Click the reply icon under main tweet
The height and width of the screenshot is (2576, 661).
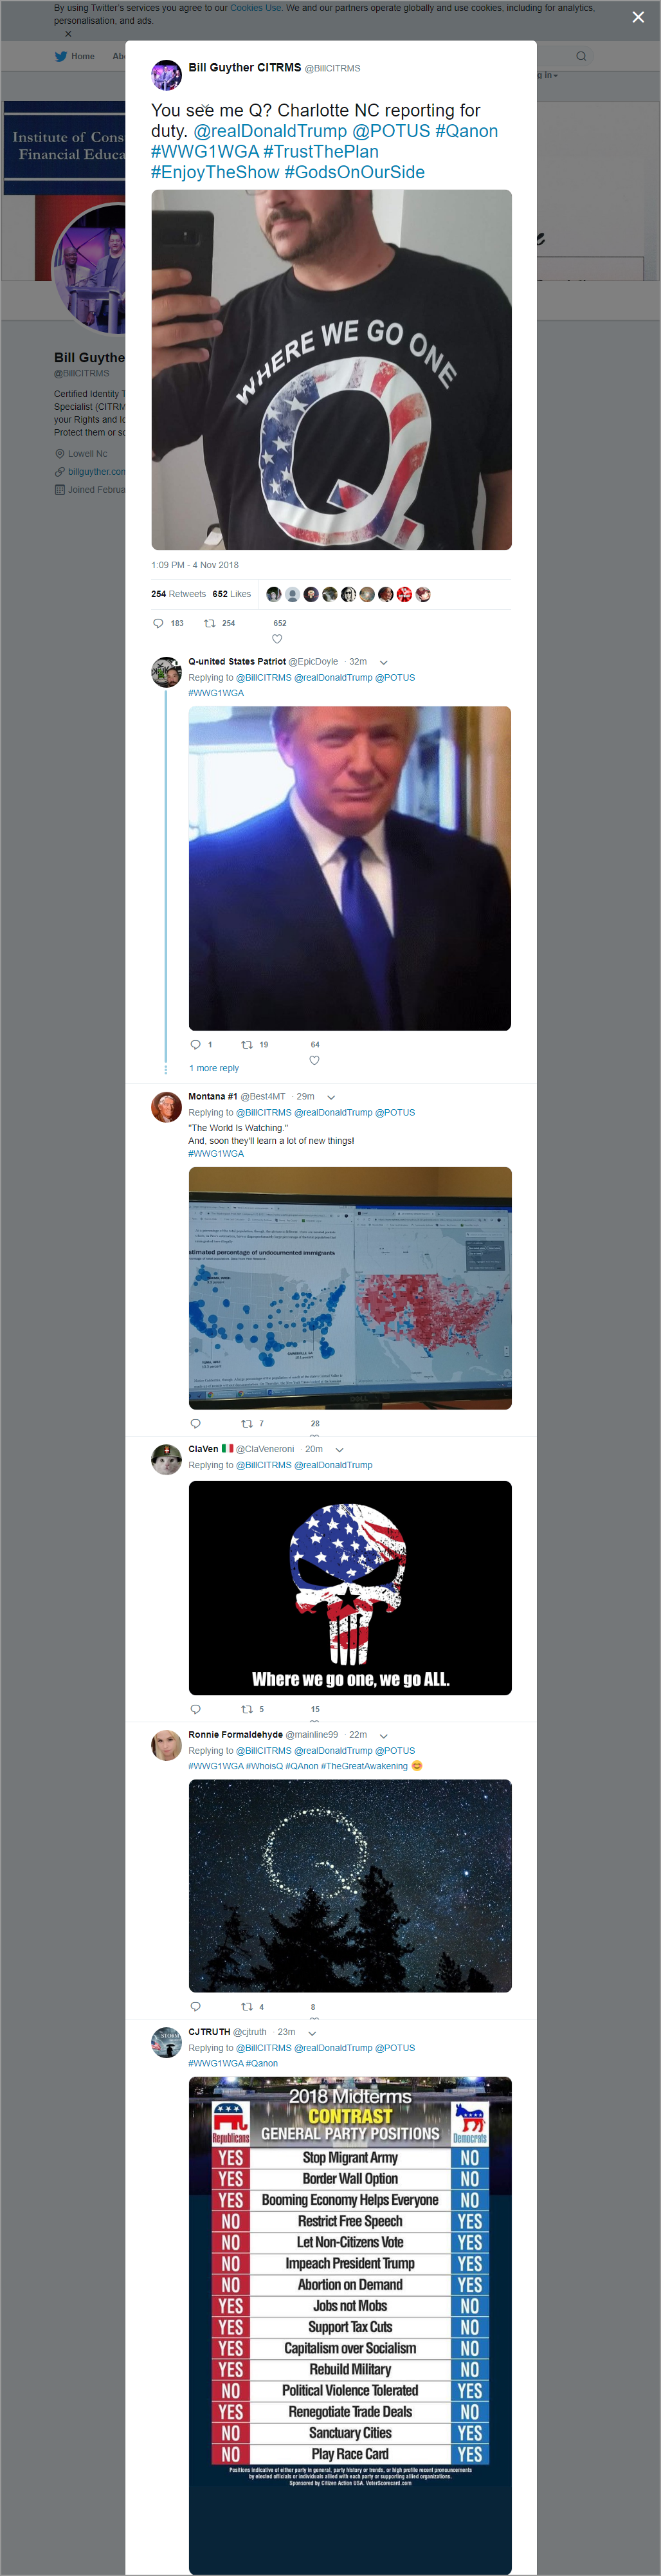pos(158,623)
